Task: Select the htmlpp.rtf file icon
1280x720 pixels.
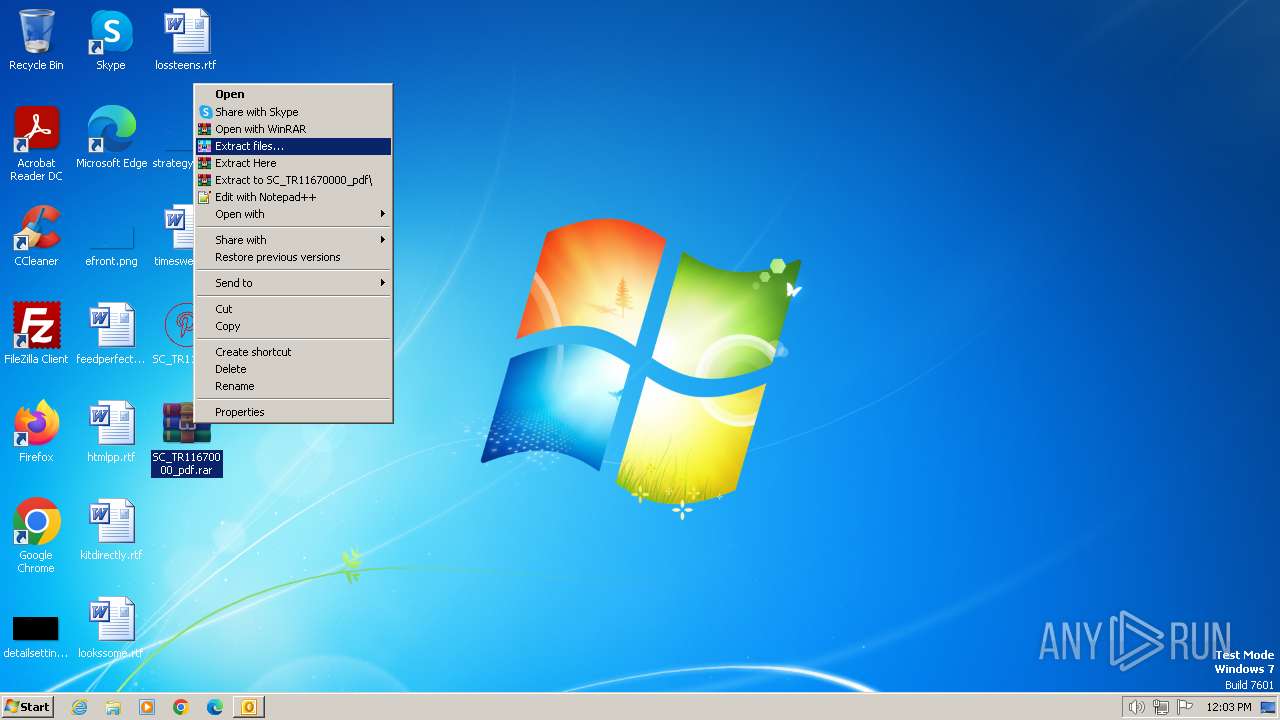Action: pyautogui.click(x=111, y=432)
